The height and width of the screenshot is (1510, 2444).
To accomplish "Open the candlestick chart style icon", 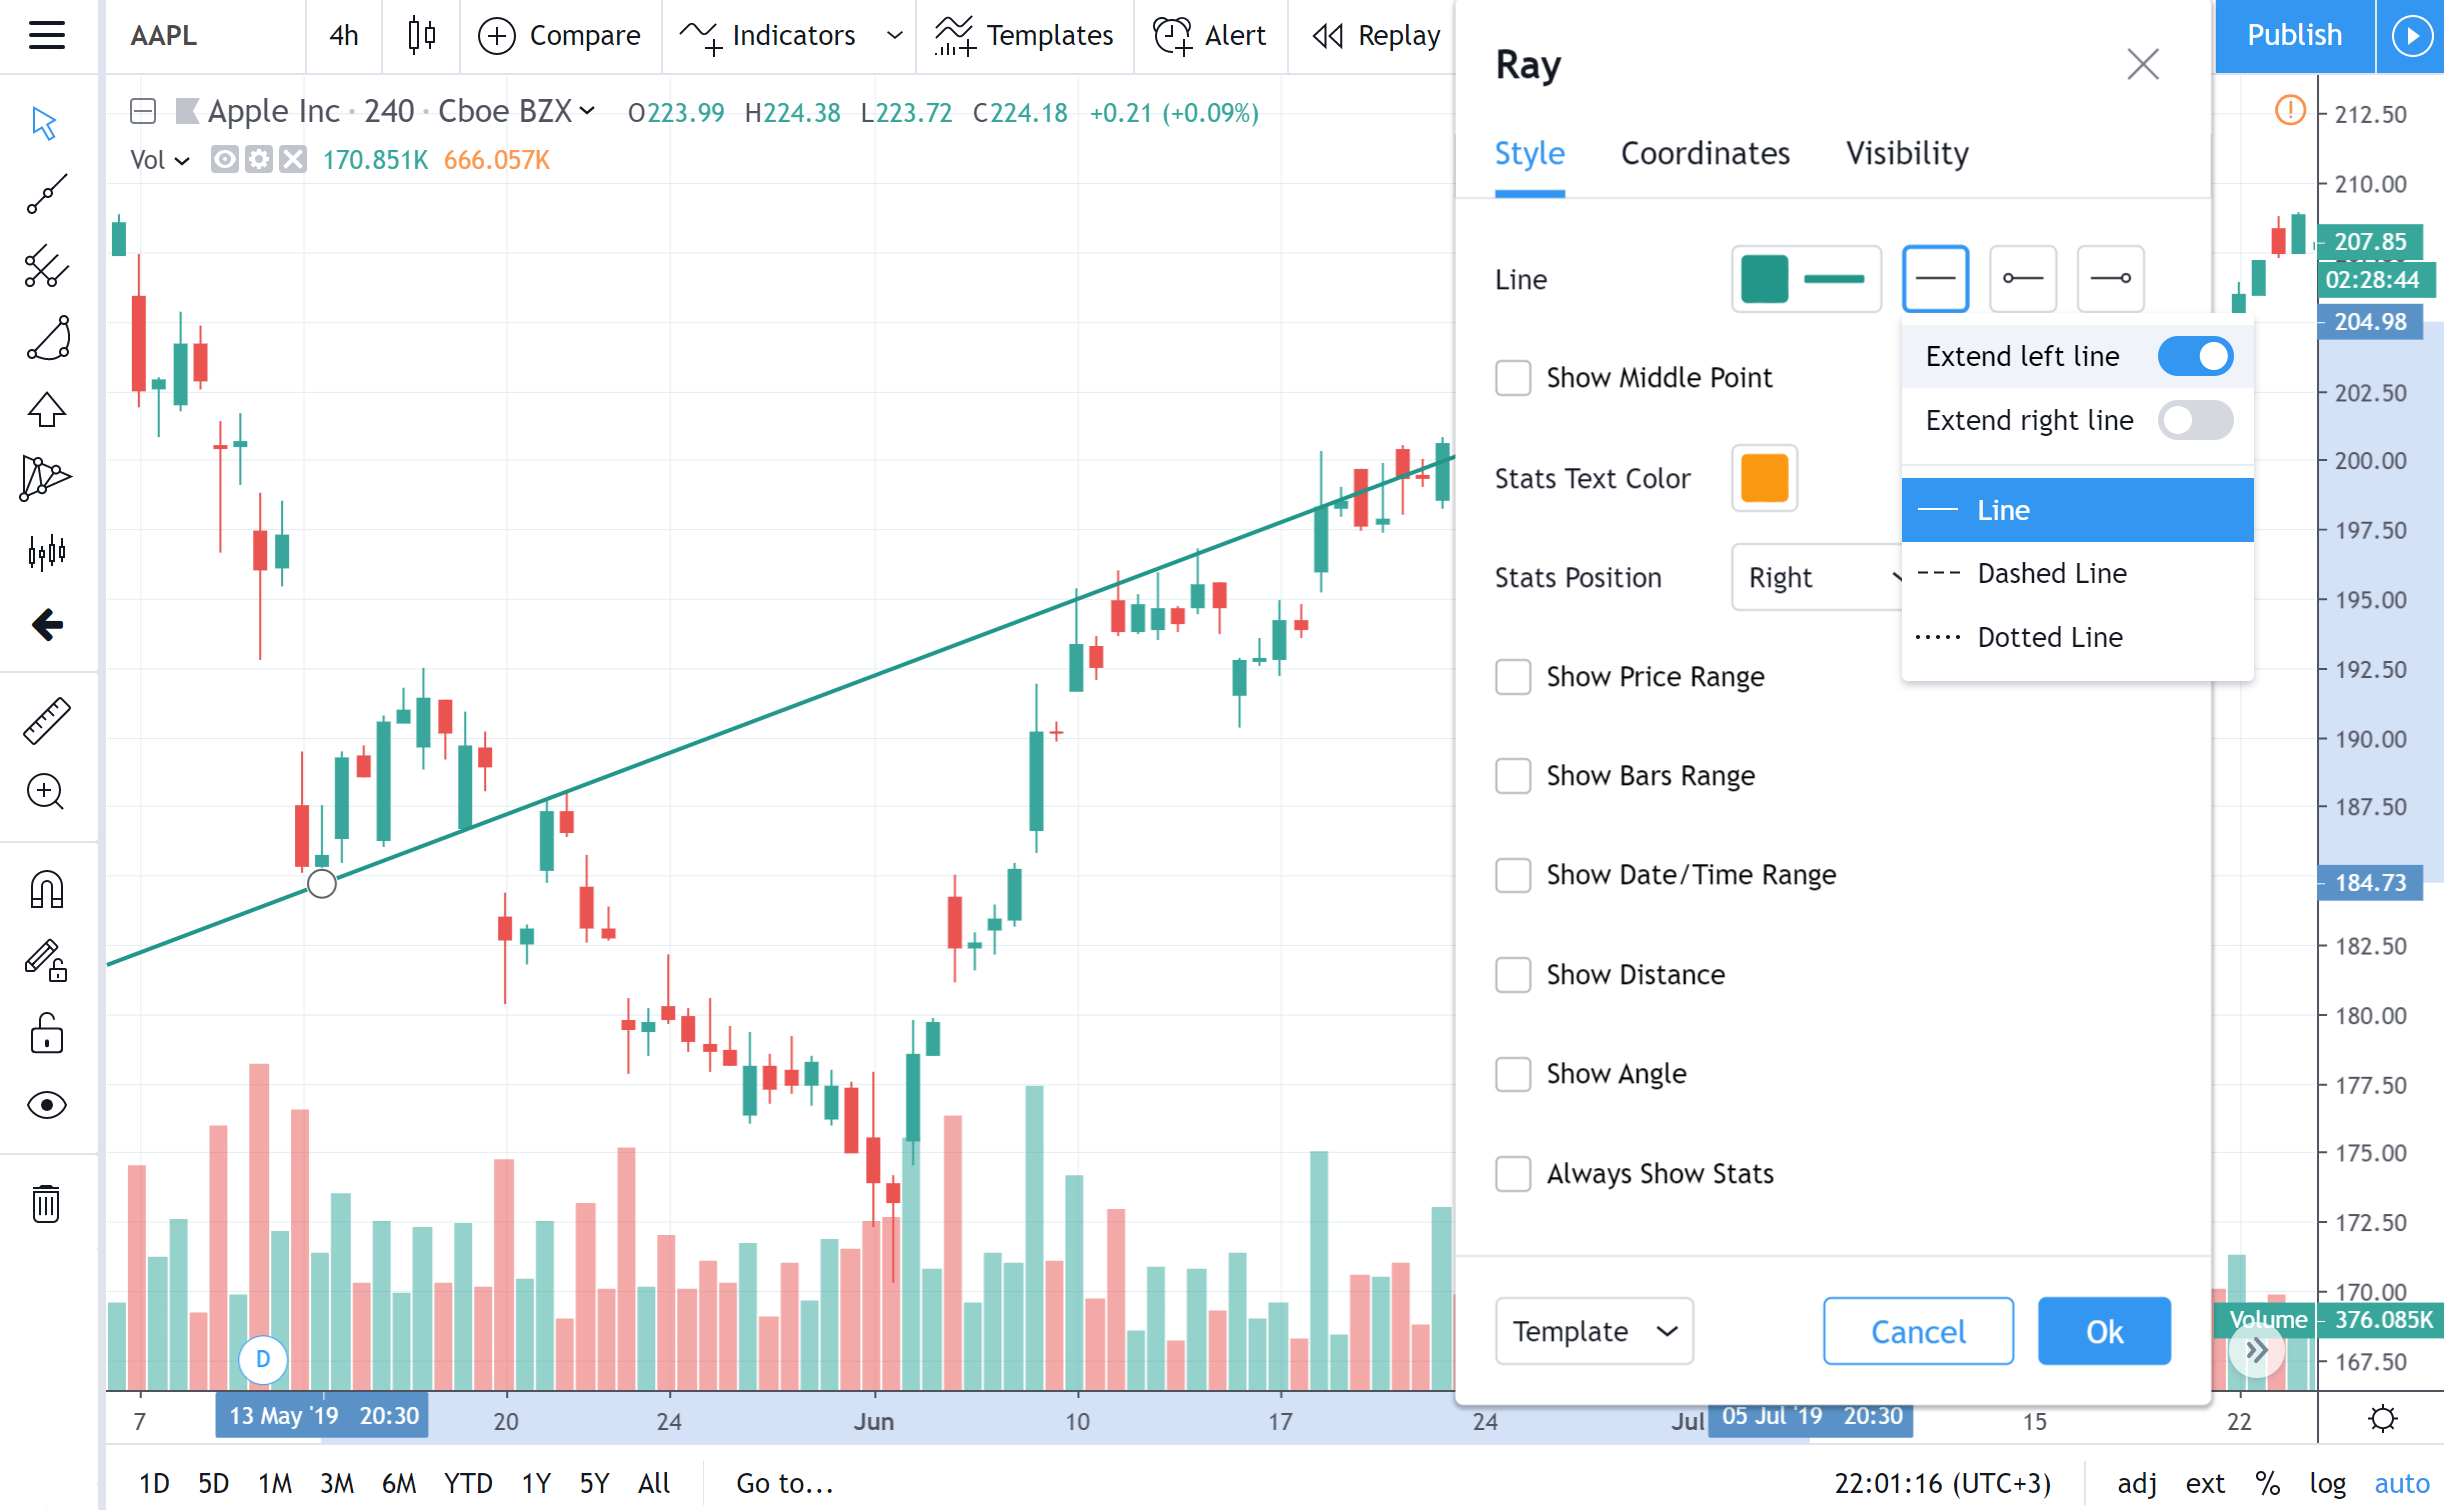I will (x=421, y=36).
